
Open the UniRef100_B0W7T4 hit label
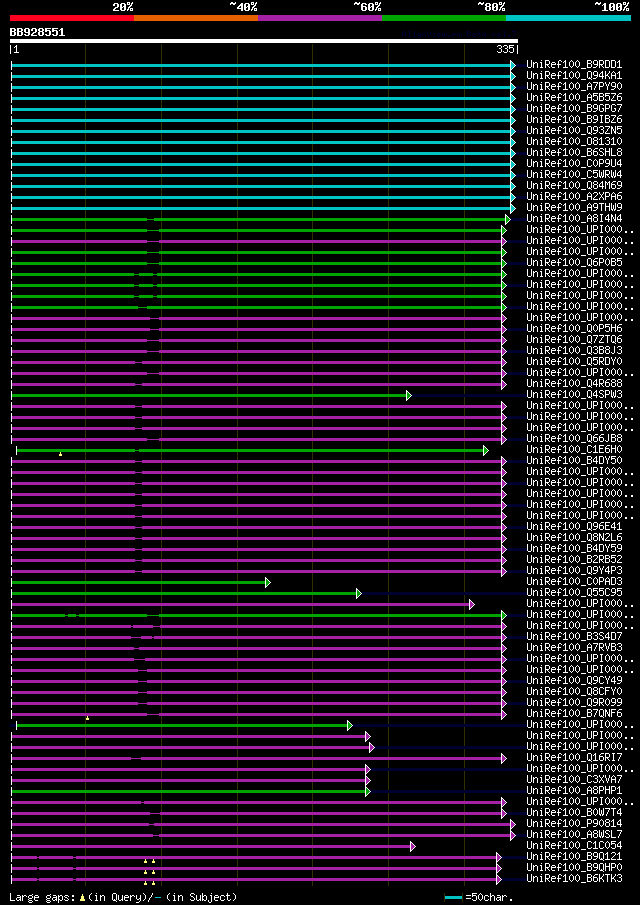[x=574, y=813]
